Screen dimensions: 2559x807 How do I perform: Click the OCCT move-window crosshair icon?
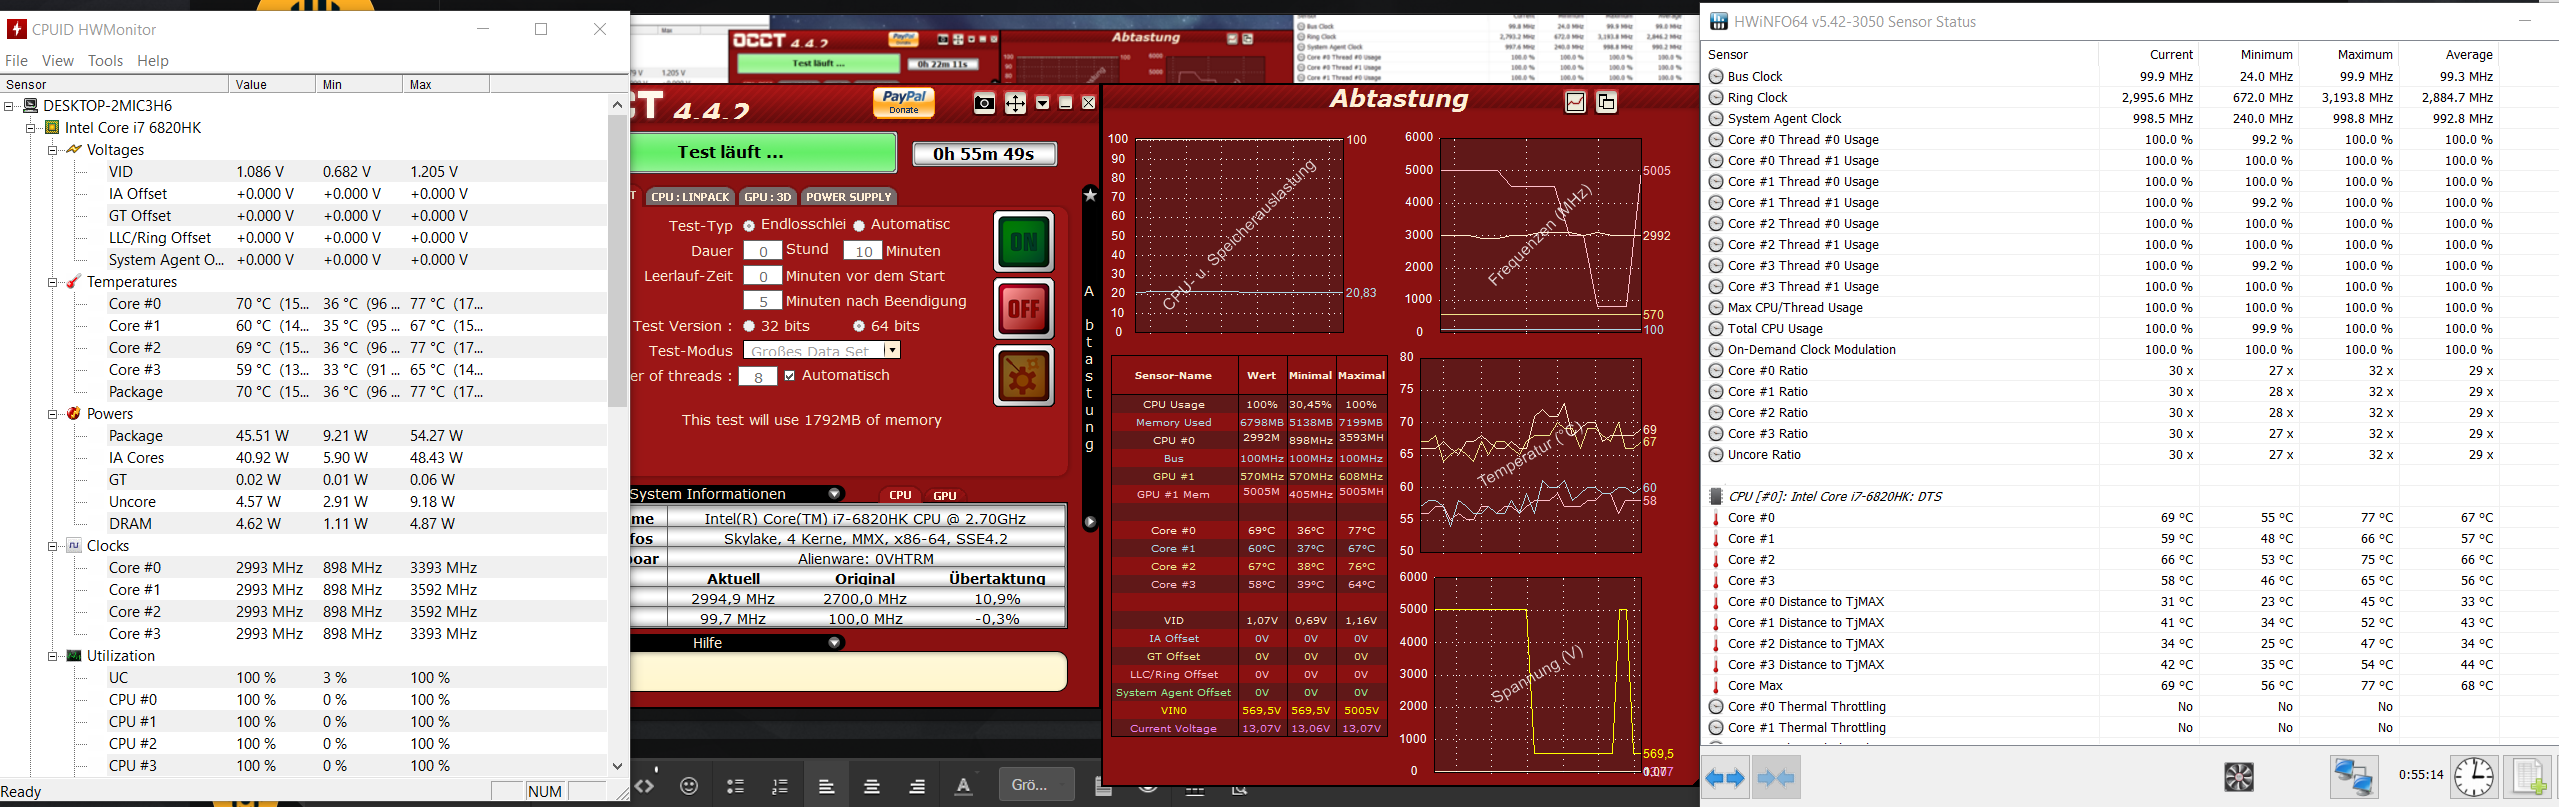1015,103
